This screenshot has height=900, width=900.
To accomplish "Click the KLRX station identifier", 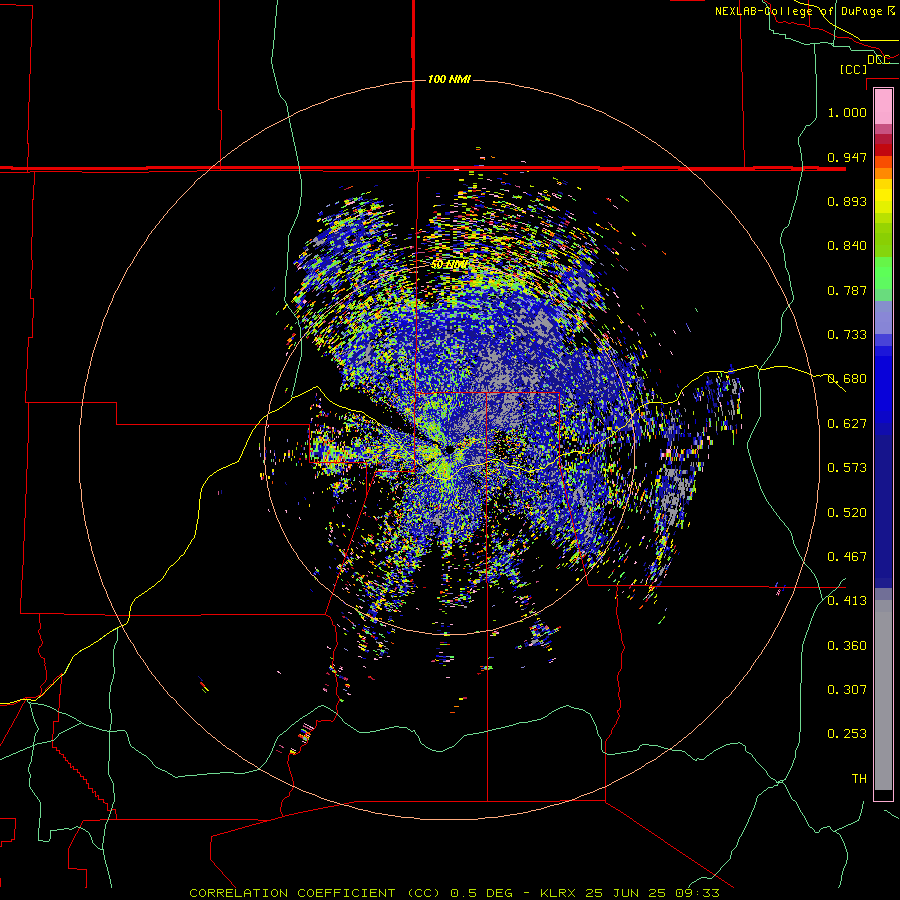I will coord(560,893).
